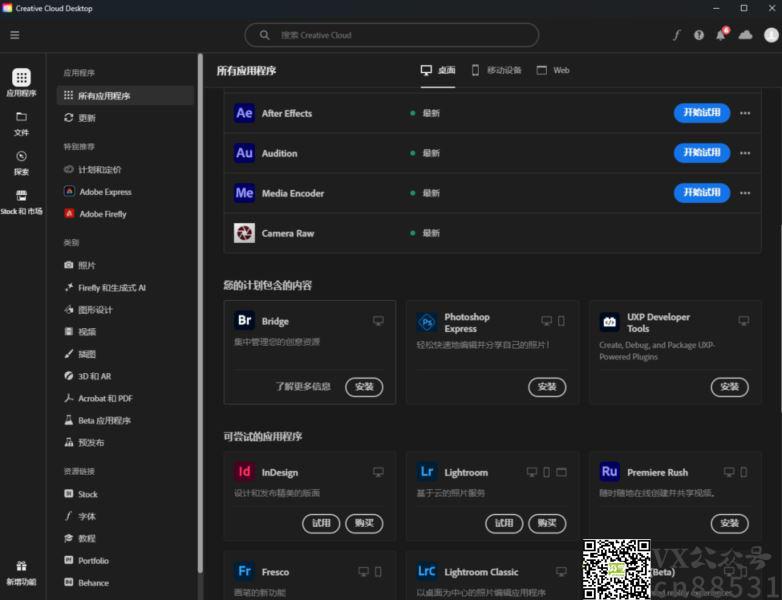Viewport: 782px width, 600px height.
Task: Switch to the Web tab
Action: point(553,70)
